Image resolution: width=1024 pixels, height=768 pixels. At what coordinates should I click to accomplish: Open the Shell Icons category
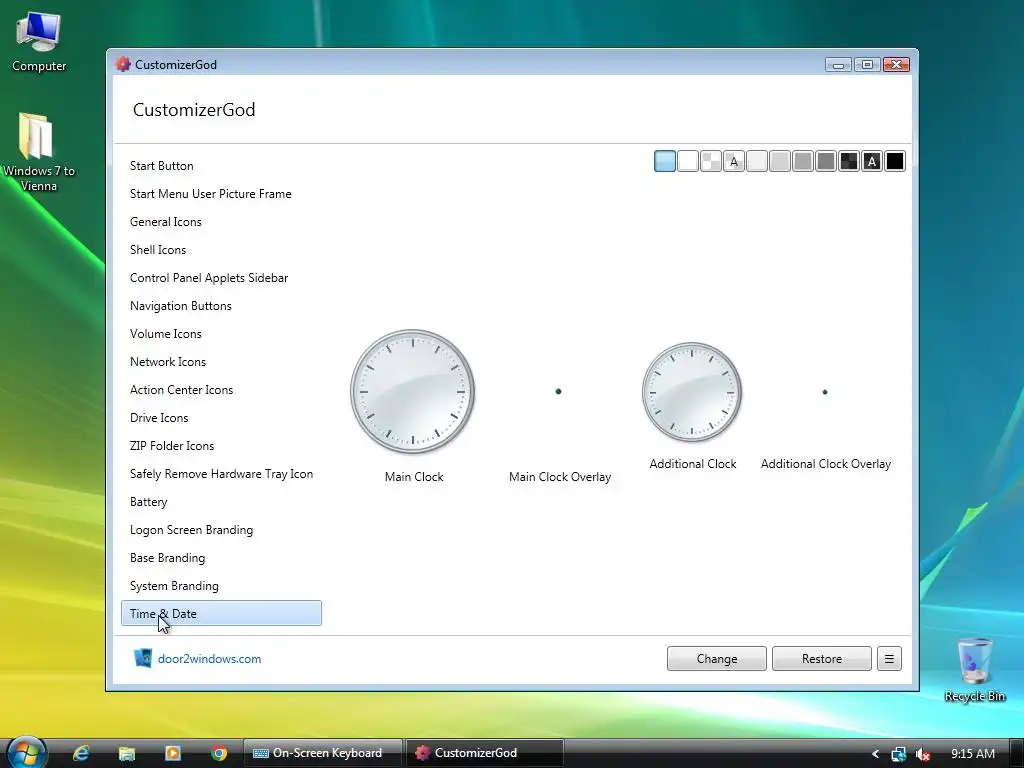221,250
